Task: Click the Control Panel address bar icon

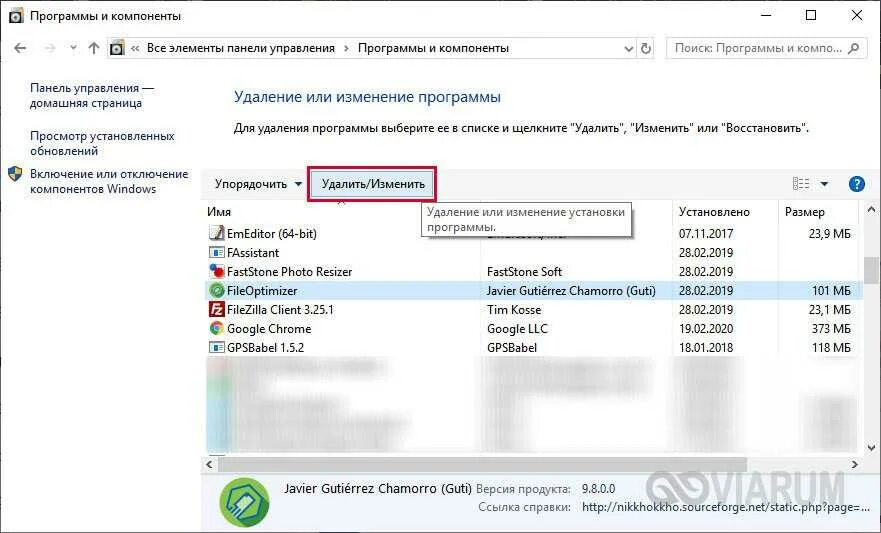Action: pyautogui.click(x=117, y=48)
